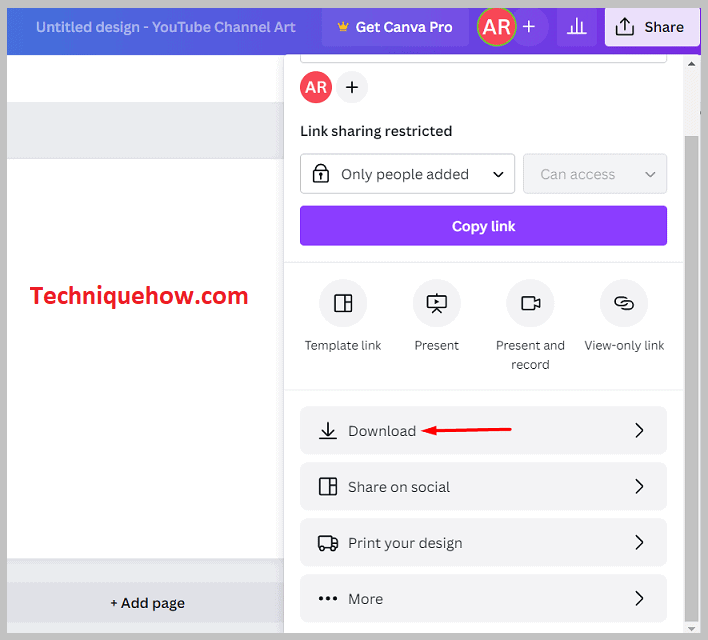708x640 pixels.
Task: Open 'Can access' permission dropdown
Action: click(595, 174)
